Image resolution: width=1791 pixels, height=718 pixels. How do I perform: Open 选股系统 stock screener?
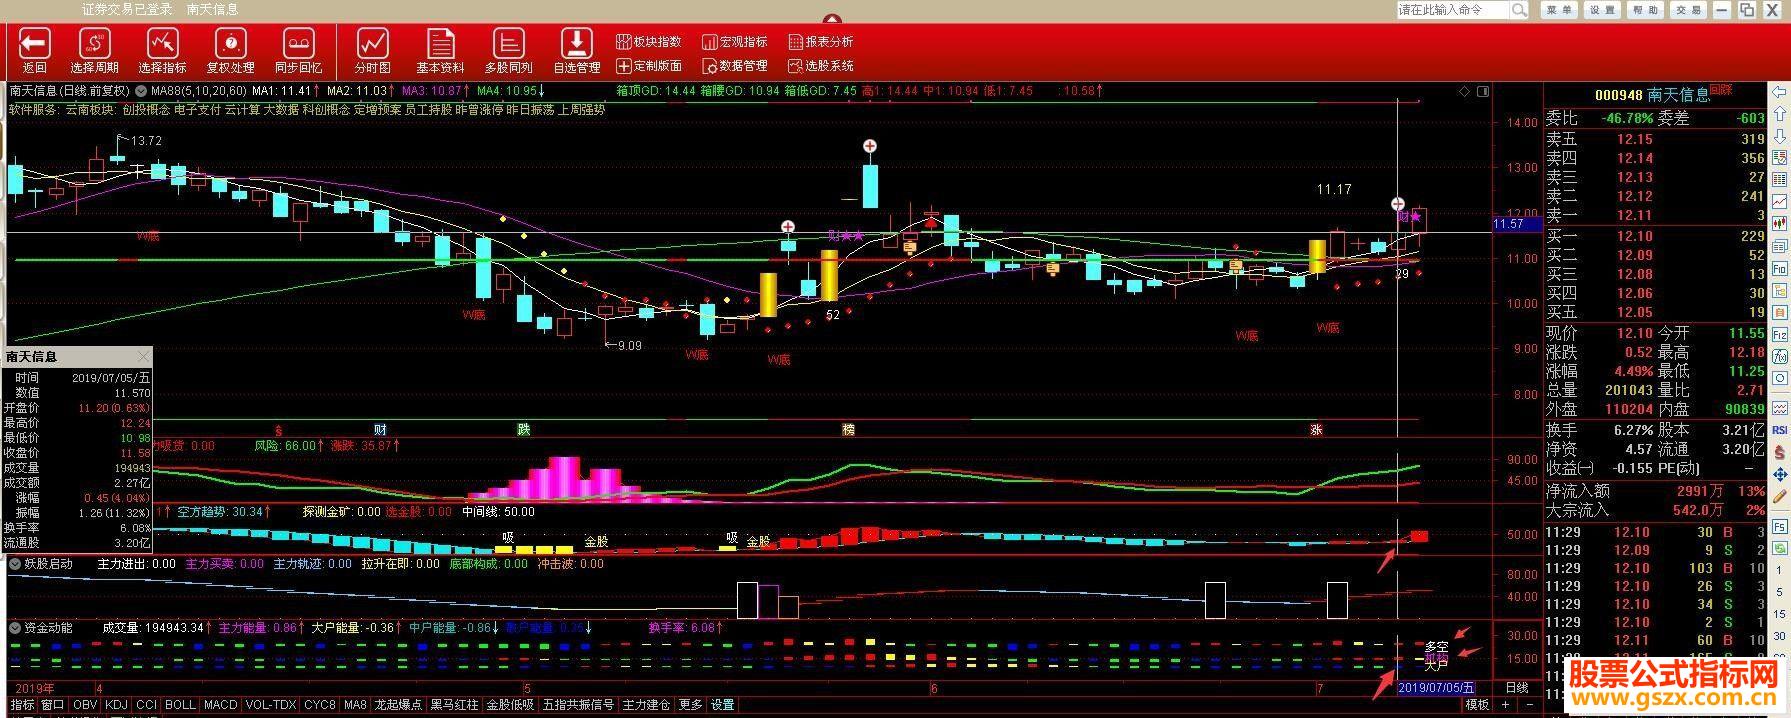pyautogui.click(x=821, y=66)
